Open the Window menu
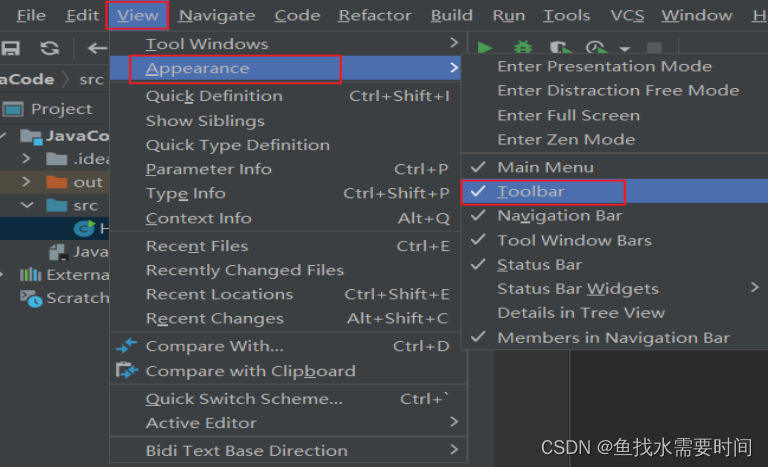The height and width of the screenshot is (467, 768). [696, 15]
